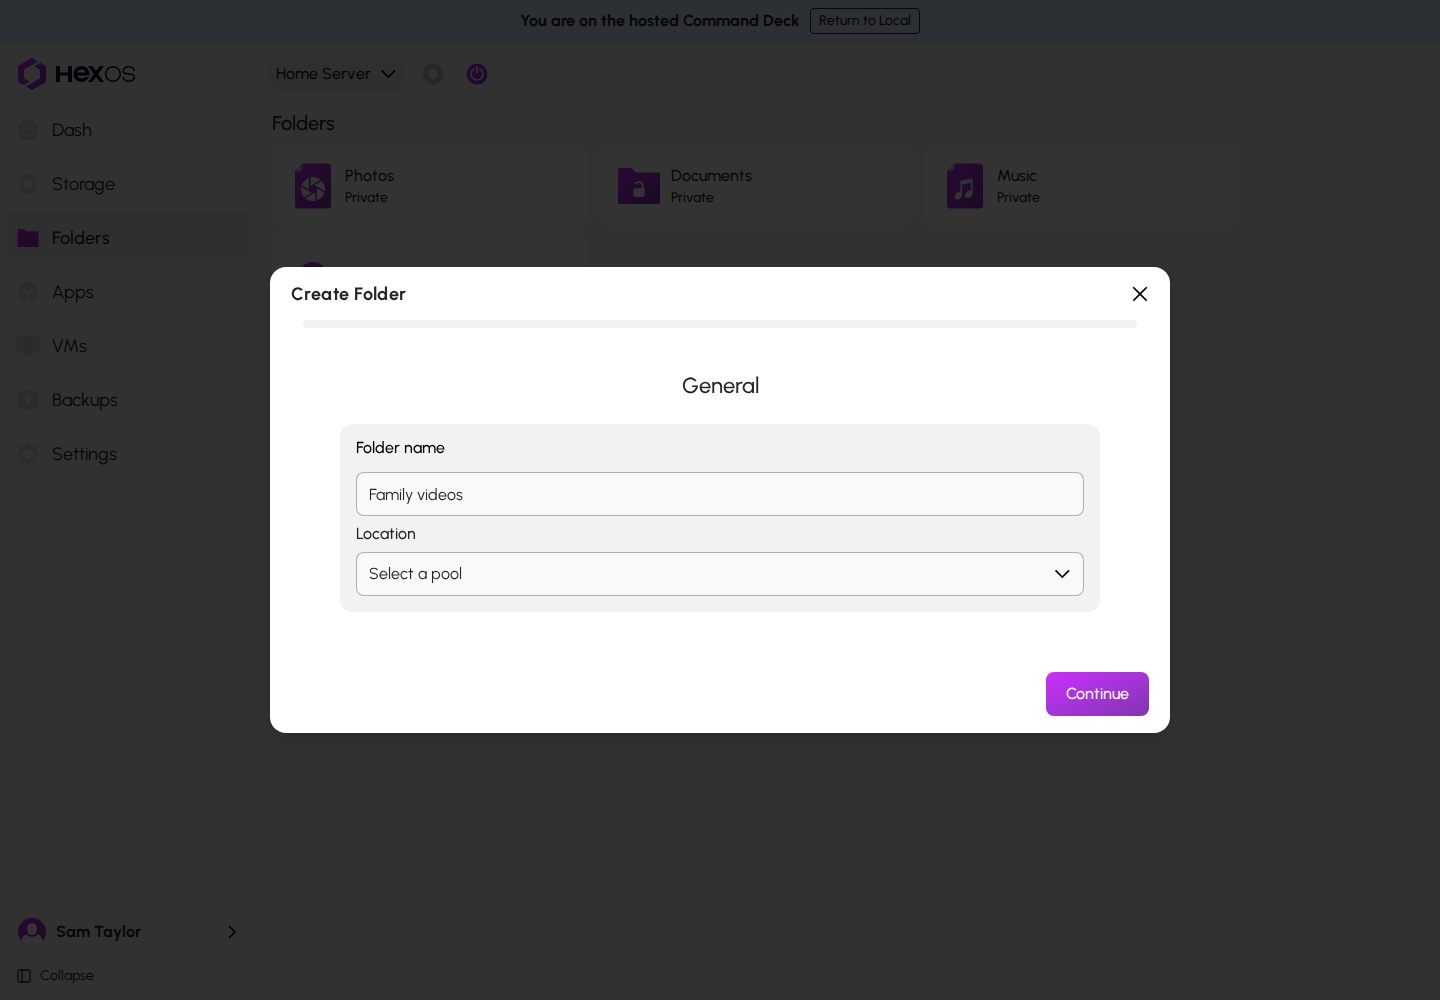Image resolution: width=1440 pixels, height=1000 pixels.
Task: Go to Storage section
Action: point(128,184)
